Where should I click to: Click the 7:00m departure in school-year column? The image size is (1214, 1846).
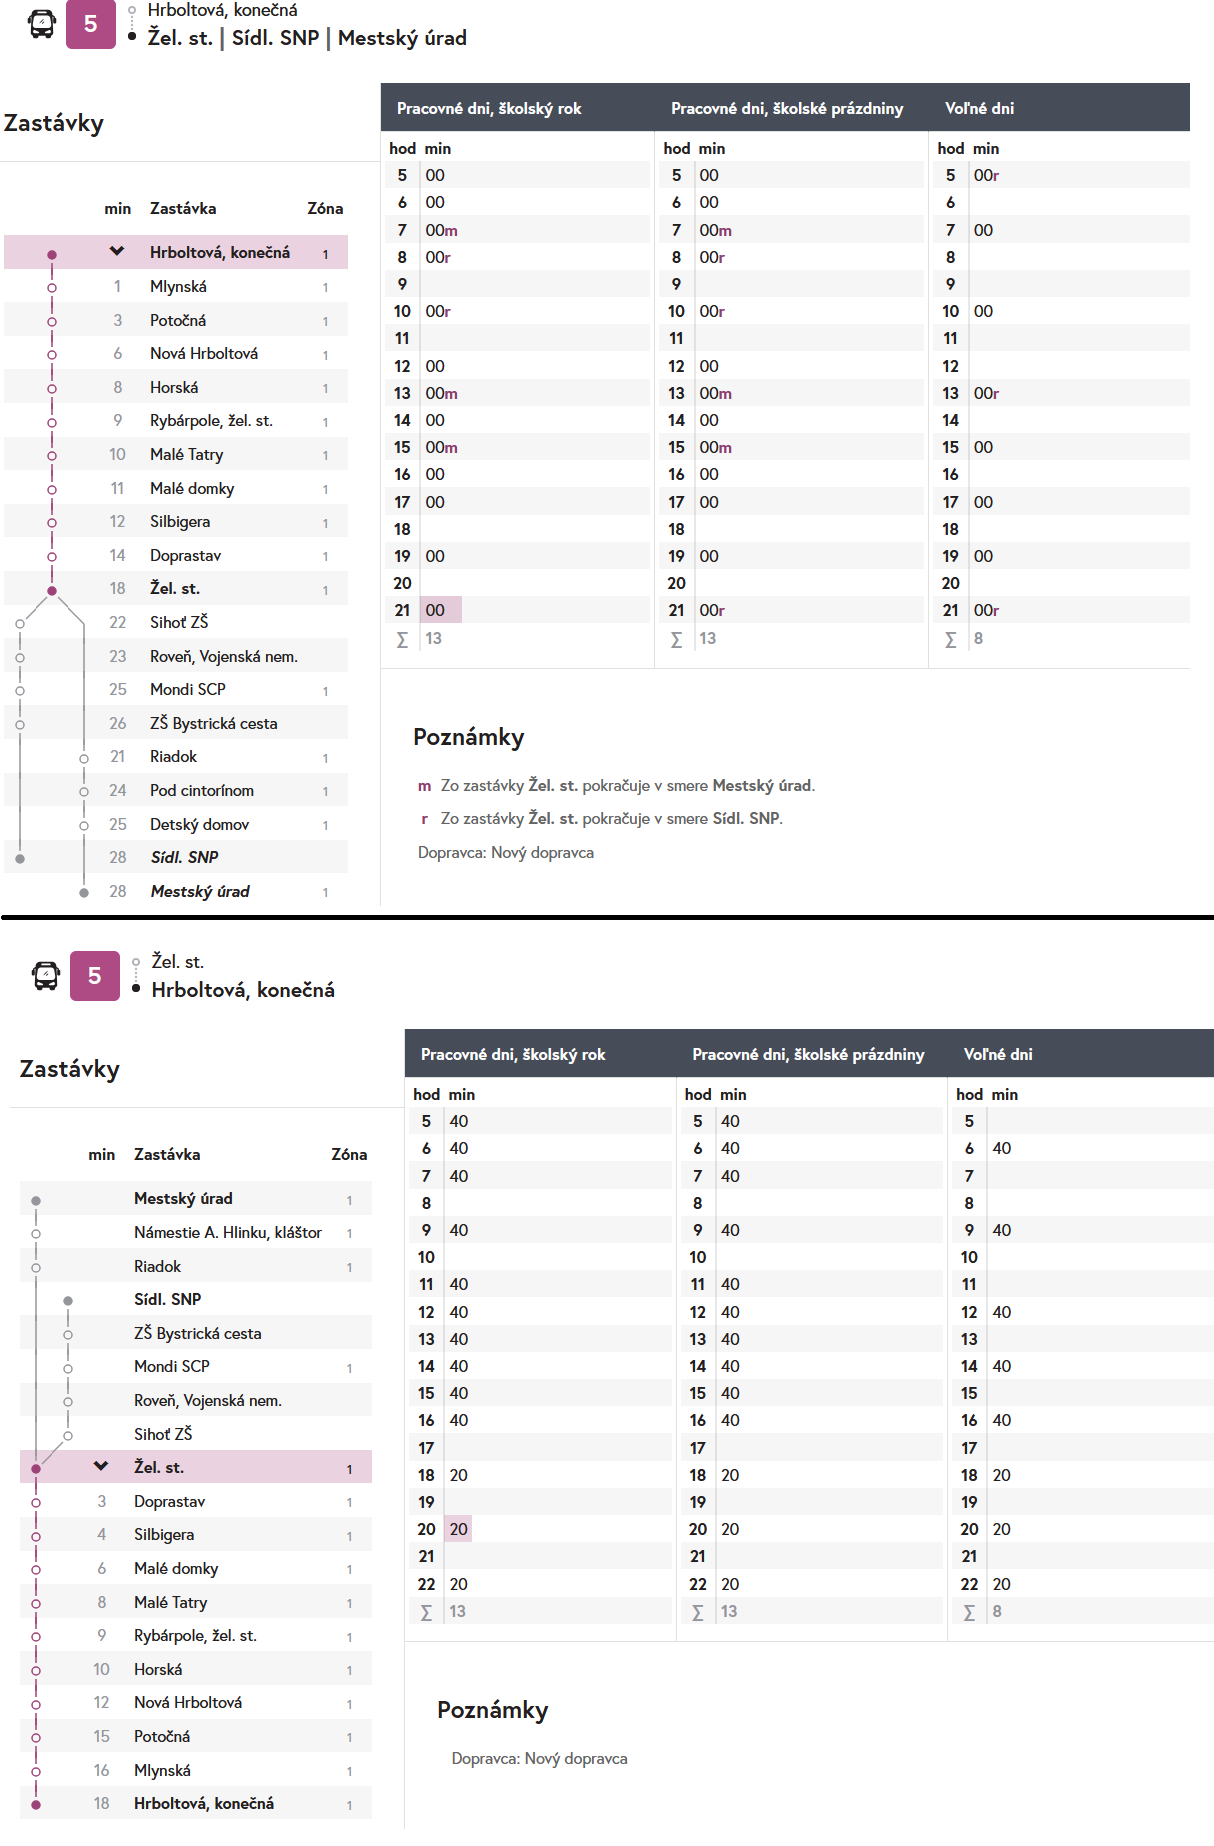(x=441, y=230)
